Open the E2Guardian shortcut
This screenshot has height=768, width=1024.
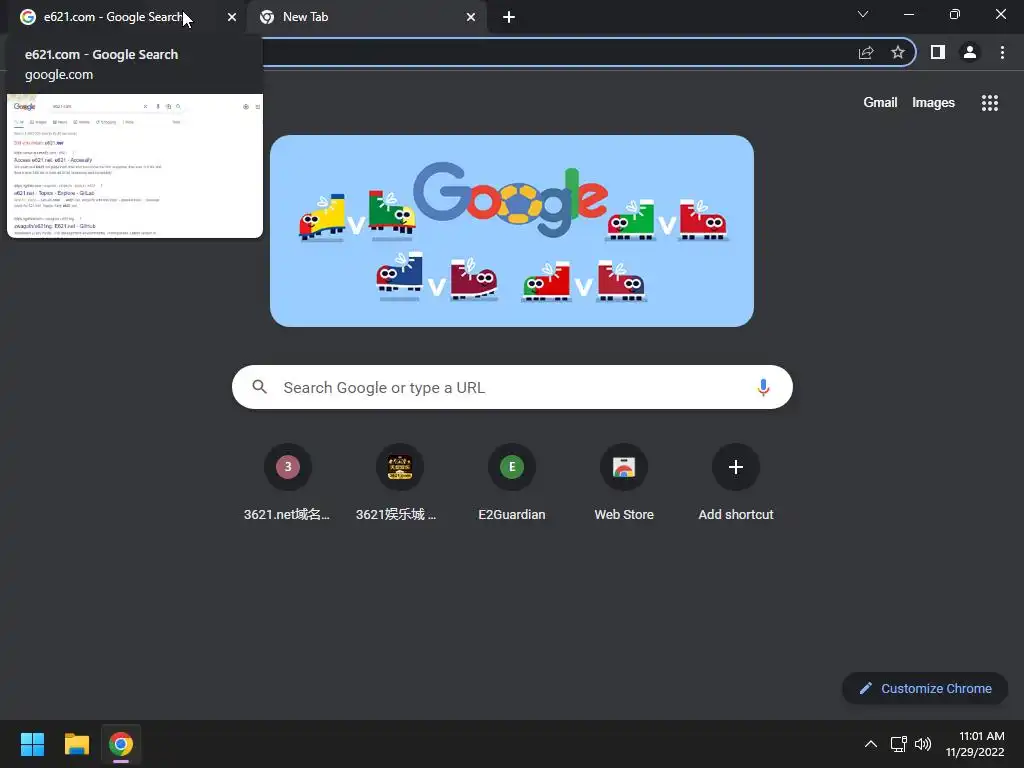pos(512,484)
